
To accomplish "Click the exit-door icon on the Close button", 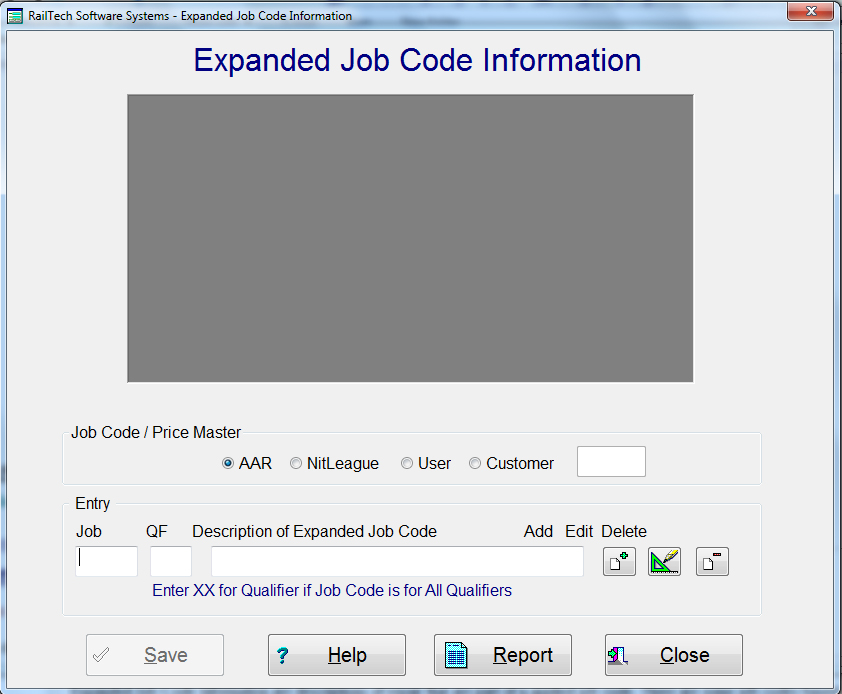I will (x=619, y=655).
